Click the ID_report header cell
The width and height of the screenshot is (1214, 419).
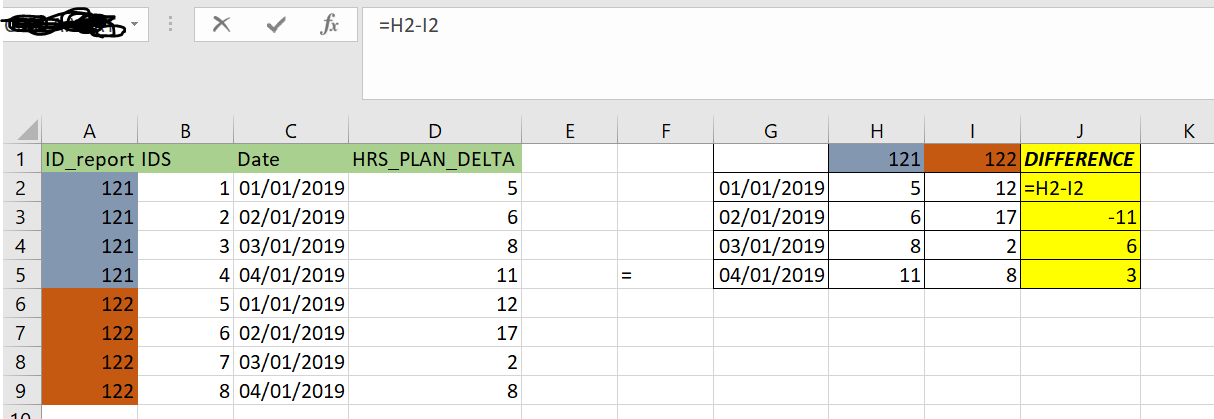click(89, 159)
